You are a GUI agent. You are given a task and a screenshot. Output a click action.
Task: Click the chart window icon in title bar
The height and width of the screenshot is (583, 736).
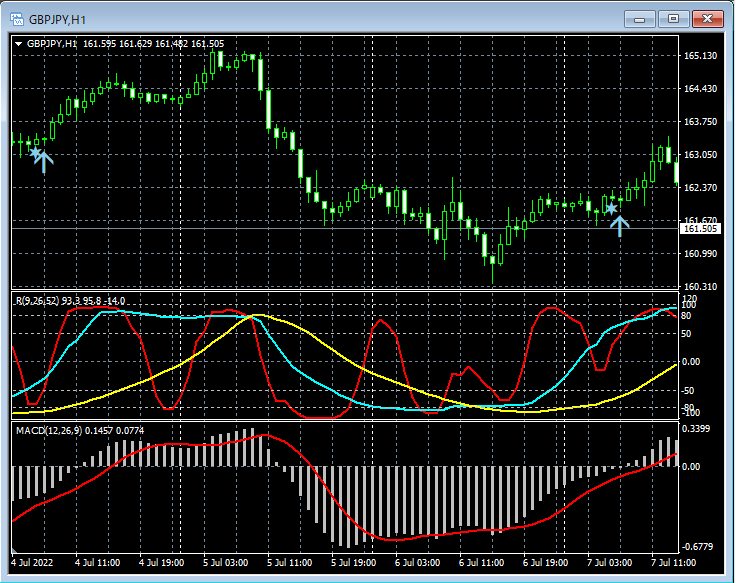[16, 19]
